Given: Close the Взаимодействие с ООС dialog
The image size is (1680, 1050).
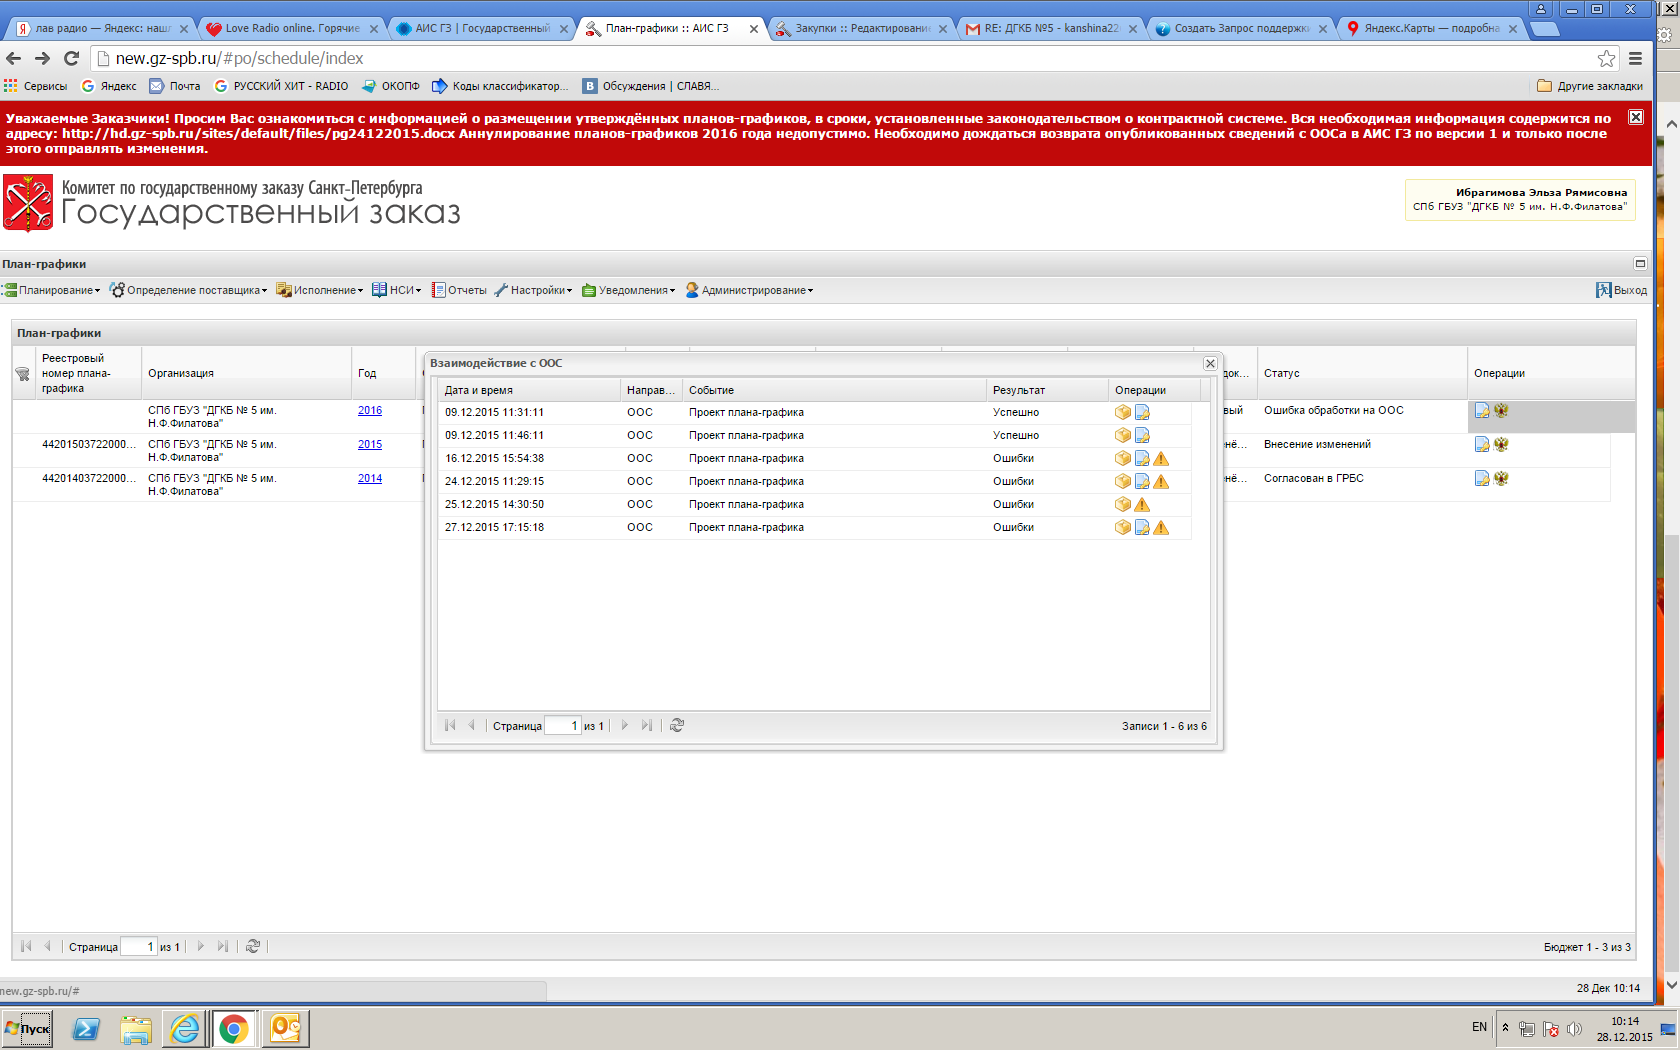Looking at the screenshot, I should click(x=1210, y=363).
